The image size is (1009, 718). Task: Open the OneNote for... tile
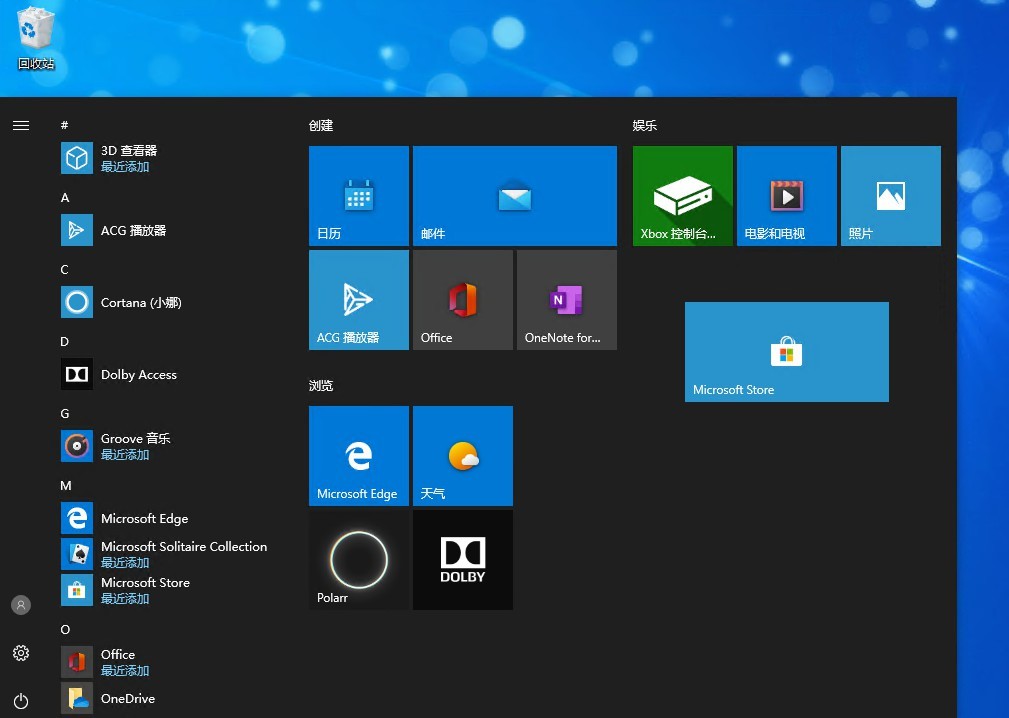point(567,300)
